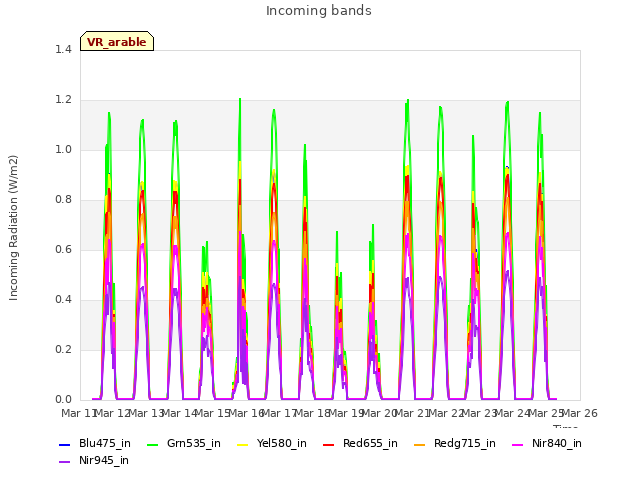The height and width of the screenshot is (480, 640).
Task: Click the Mar 16 daily peak in chart
Action: click(x=240, y=99)
